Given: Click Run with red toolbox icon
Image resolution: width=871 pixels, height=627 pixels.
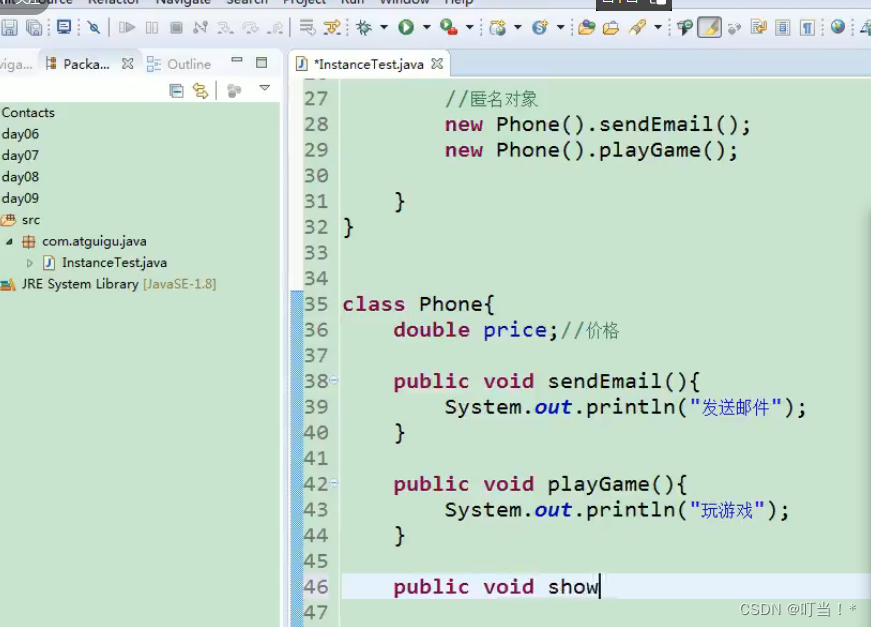Looking at the screenshot, I should coord(449,27).
